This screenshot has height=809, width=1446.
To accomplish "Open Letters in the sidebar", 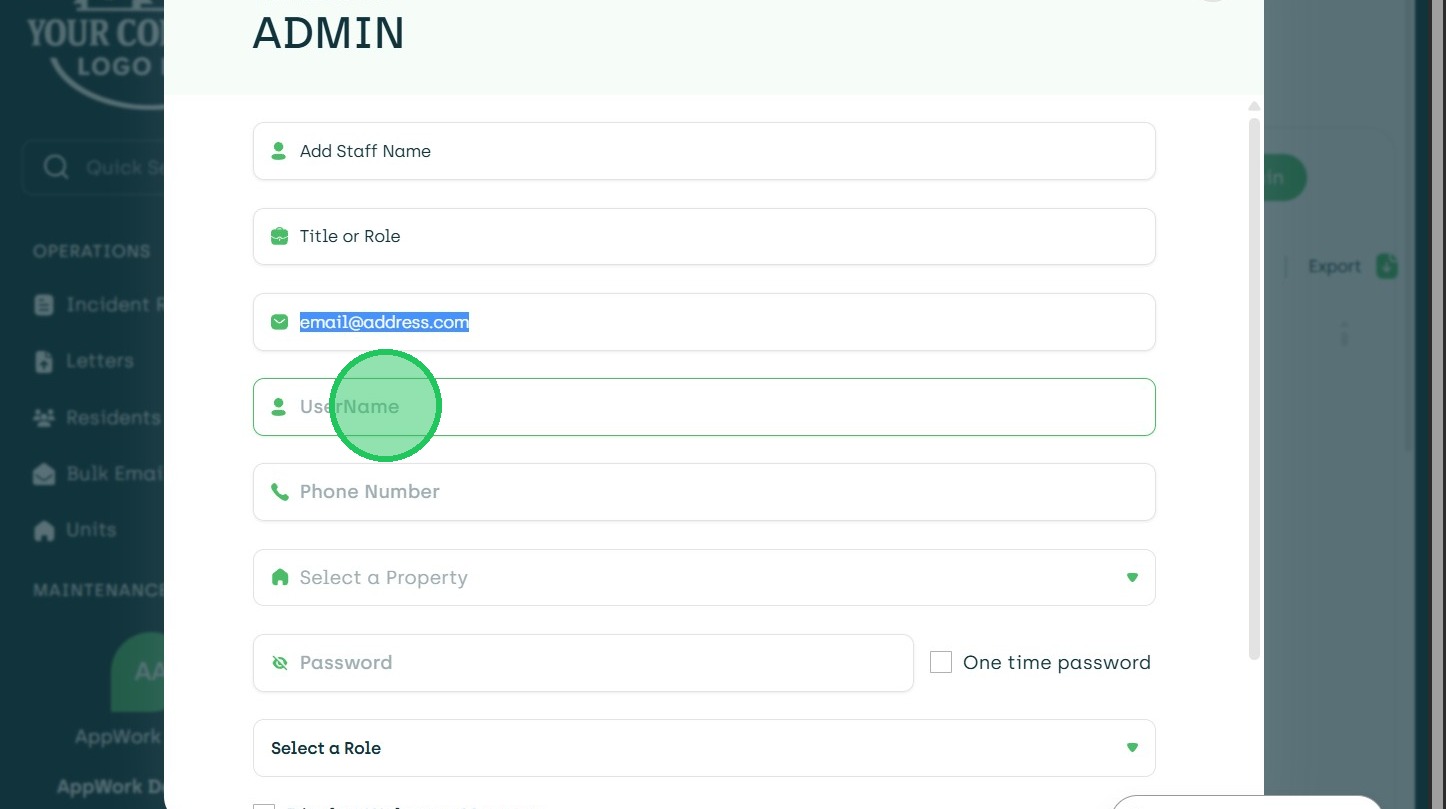I will click(x=99, y=361).
